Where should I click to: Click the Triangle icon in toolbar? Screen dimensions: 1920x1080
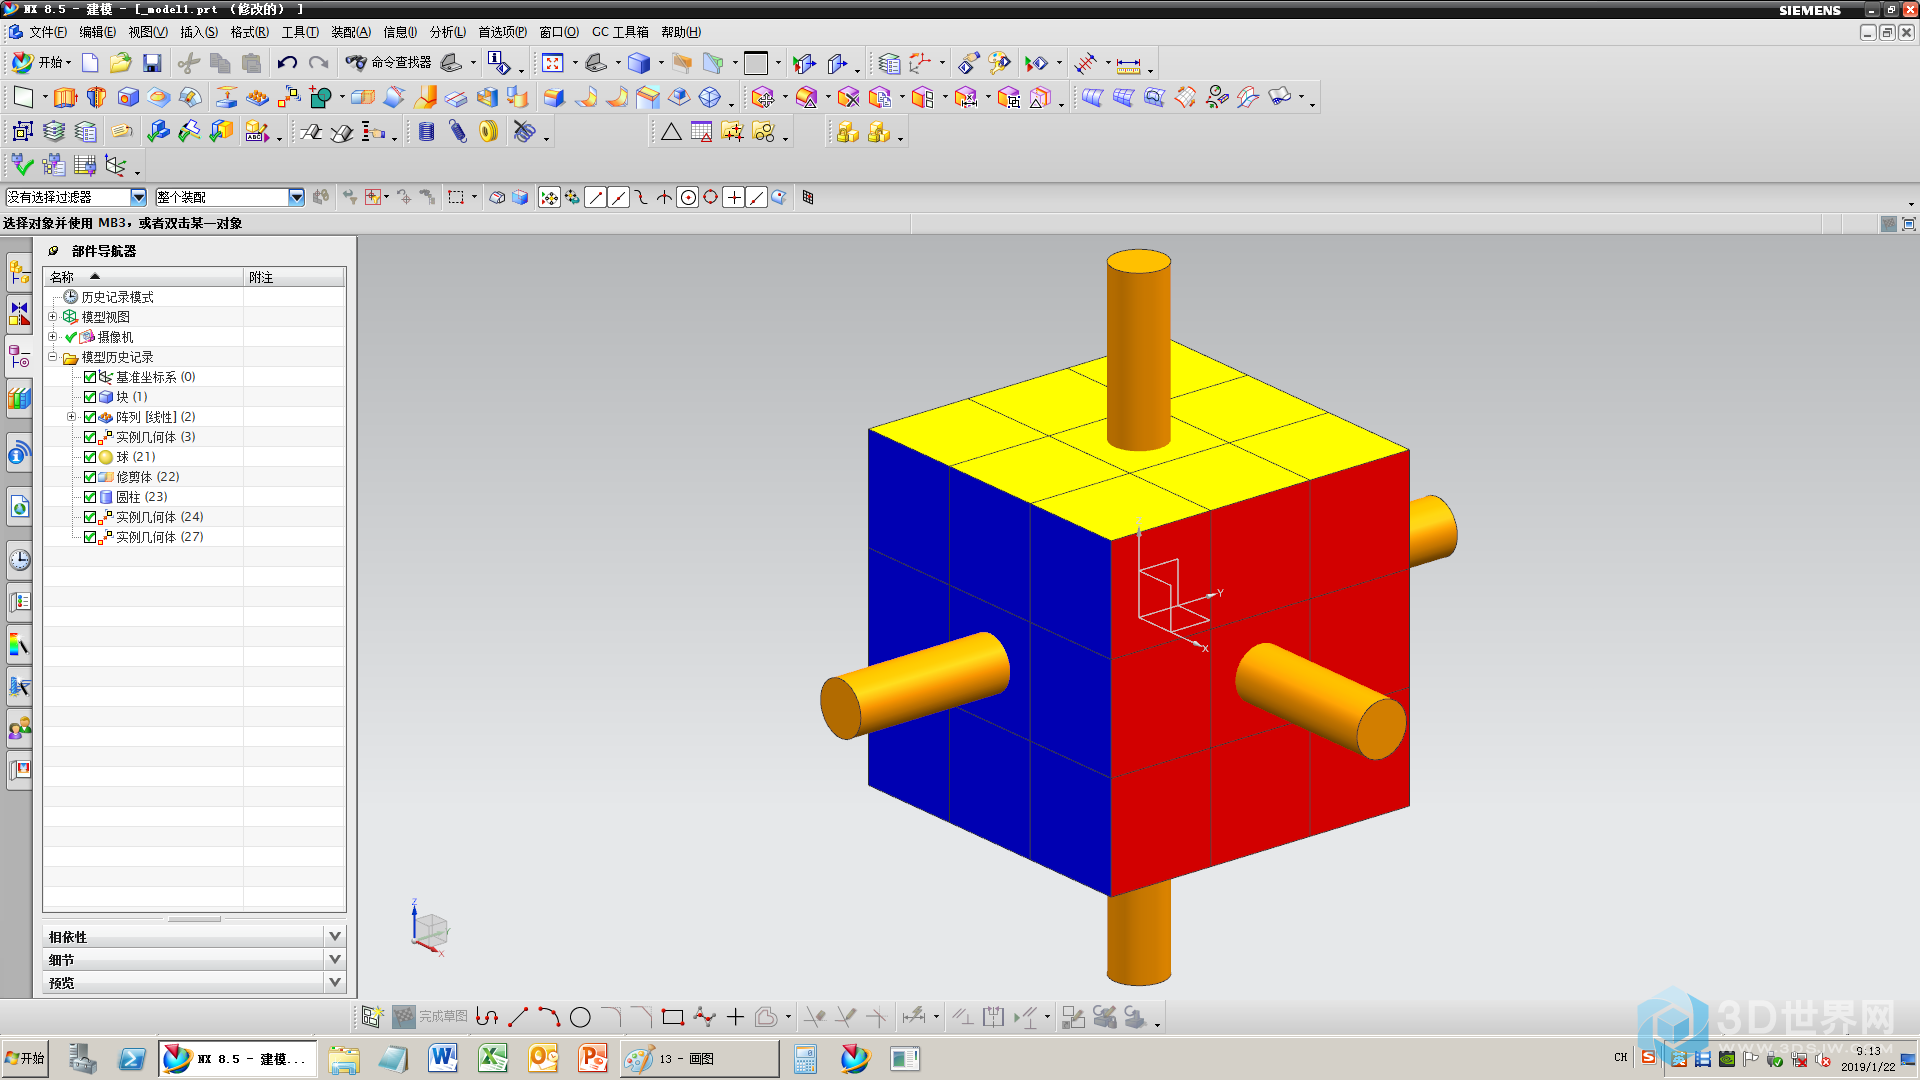(671, 131)
